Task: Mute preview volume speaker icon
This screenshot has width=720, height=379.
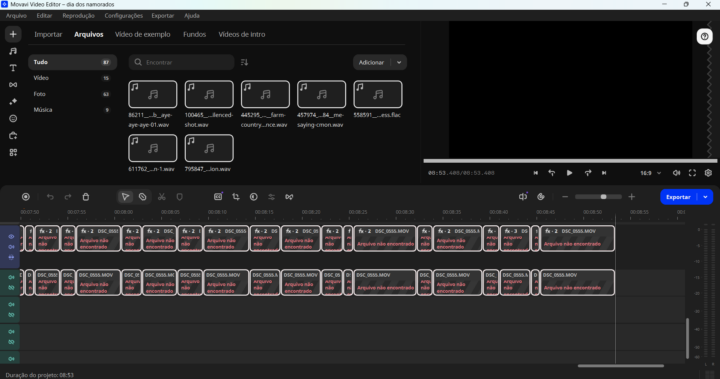Action: [676, 173]
